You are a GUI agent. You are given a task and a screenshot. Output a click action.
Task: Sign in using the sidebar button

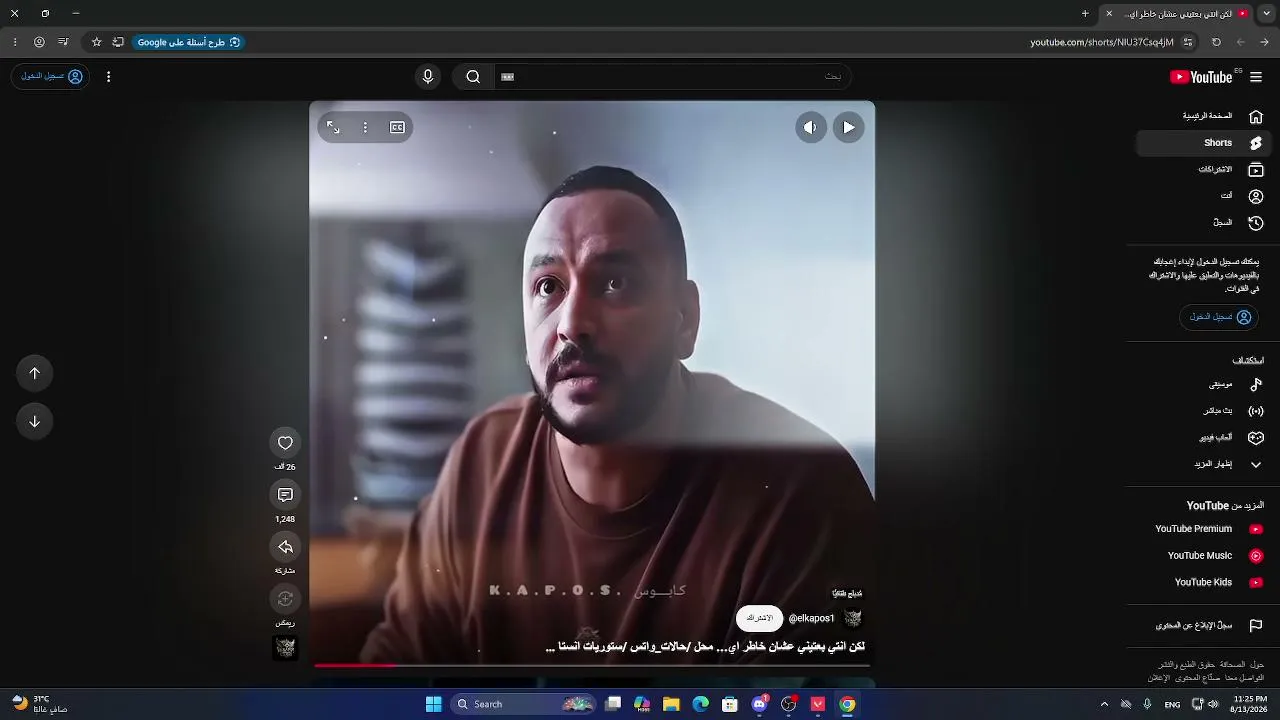tap(1219, 317)
